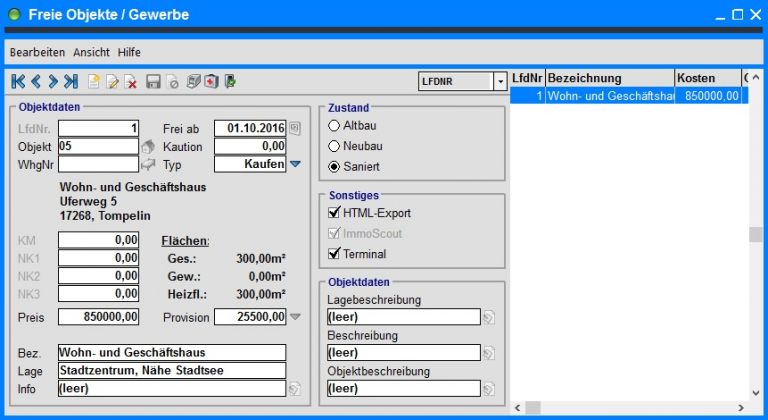This screenshot has height=420, width=768.
Task: Click the Info (leer) field
Action: [172, 389]
